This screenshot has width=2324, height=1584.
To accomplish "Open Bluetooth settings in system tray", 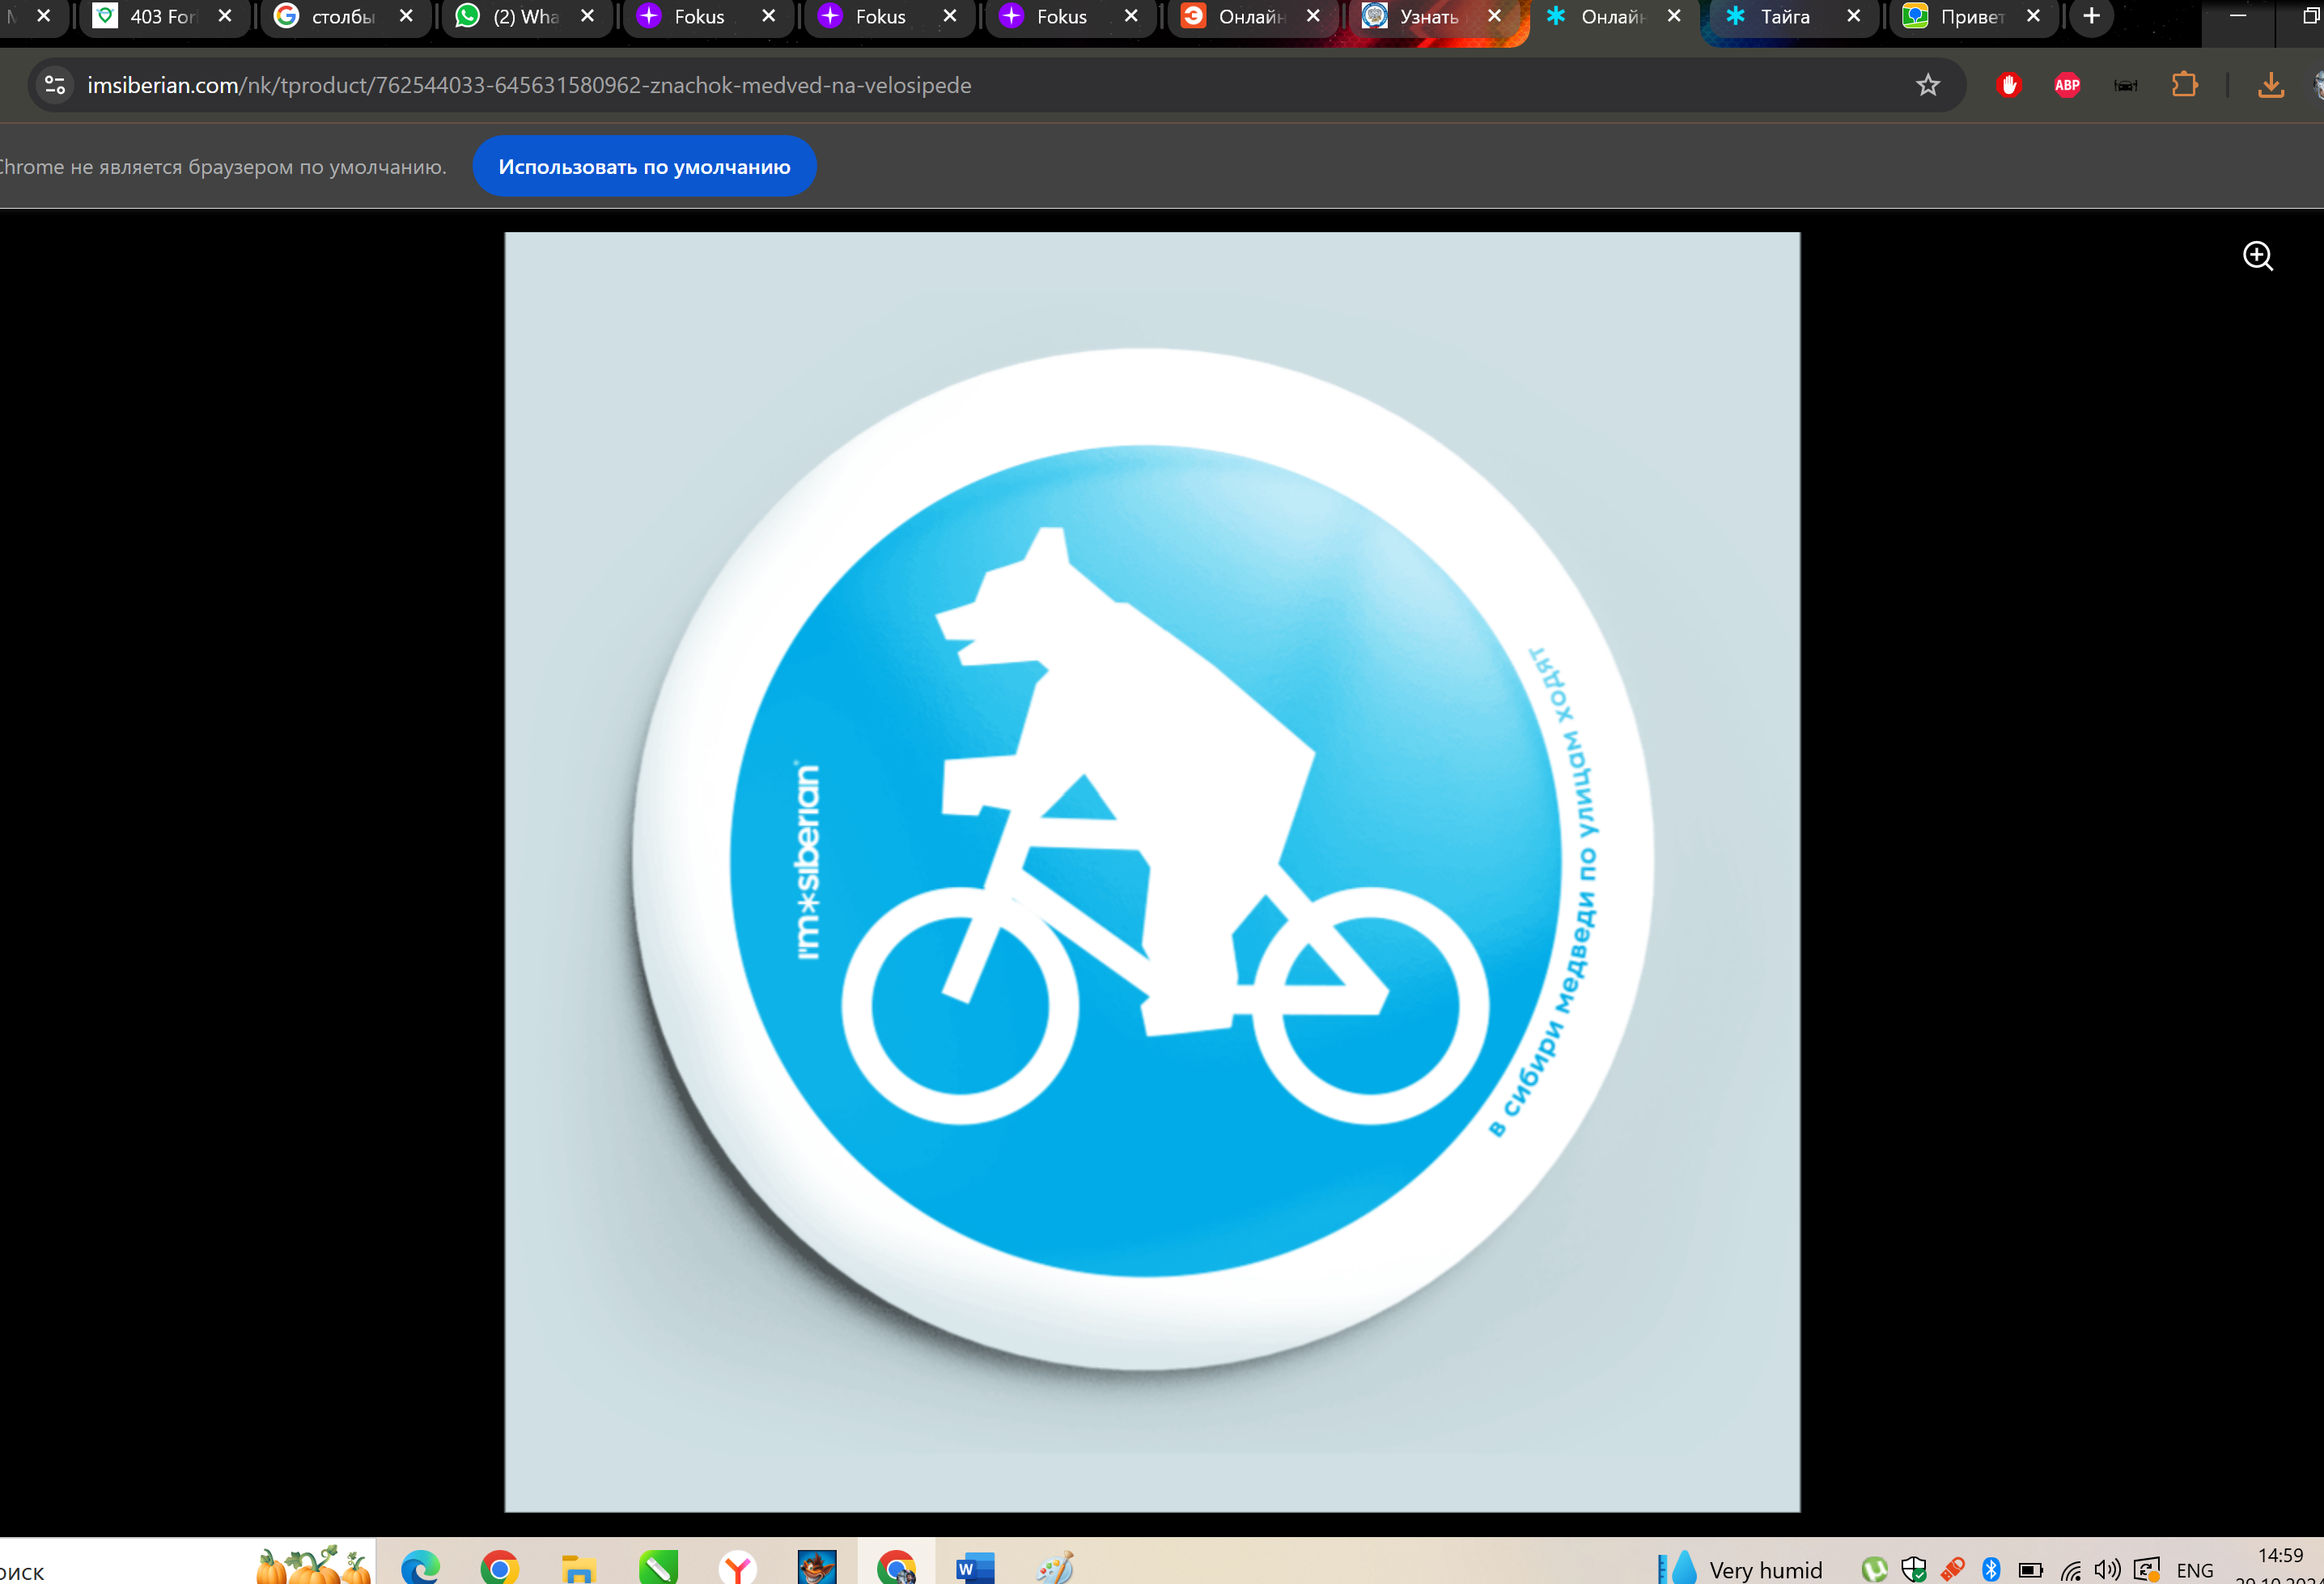I will (x=1990, y=1569).
